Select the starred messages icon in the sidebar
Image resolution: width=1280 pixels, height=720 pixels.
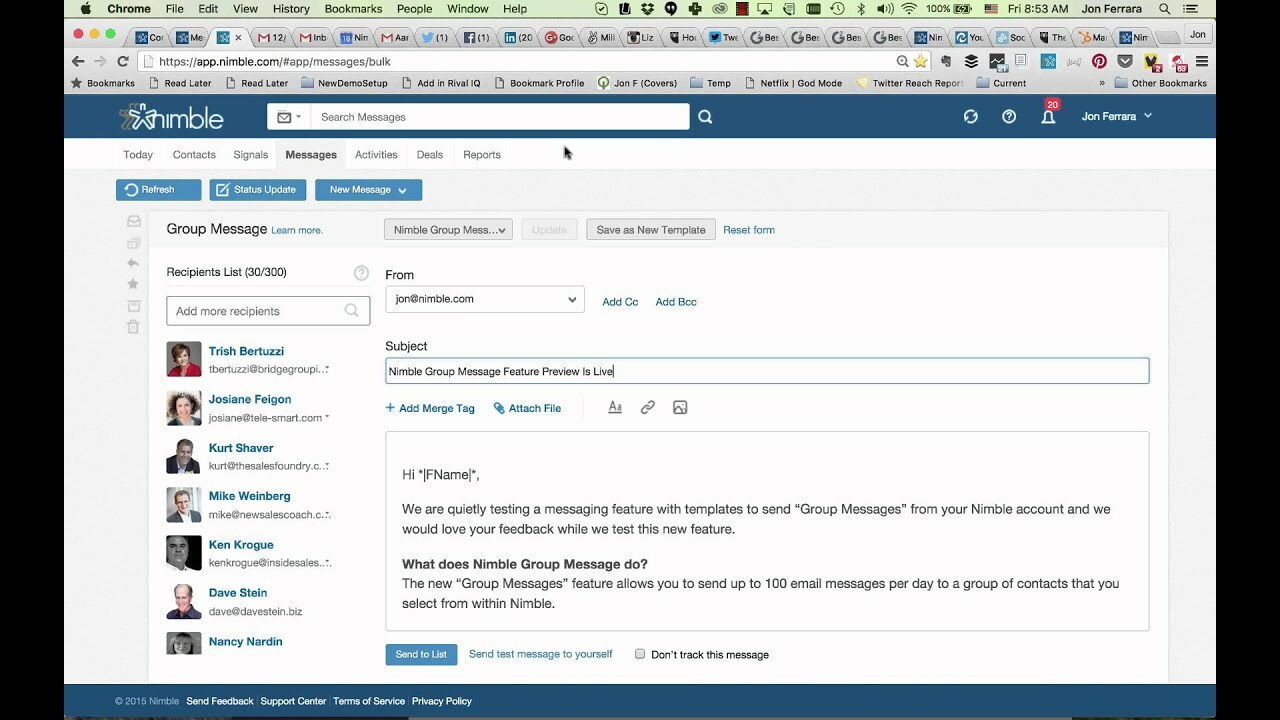point(132,284)
